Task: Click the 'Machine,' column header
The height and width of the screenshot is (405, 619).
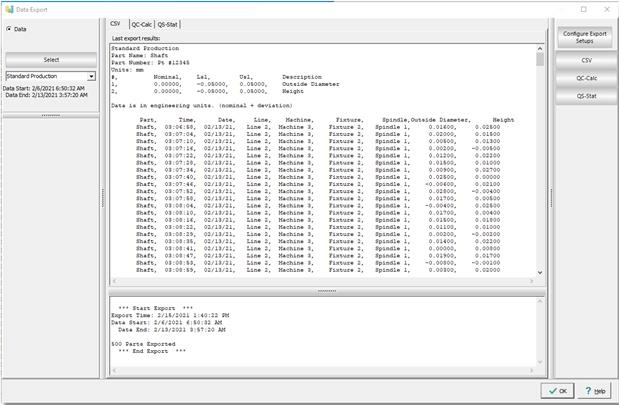Action: pyautogui.click(x=300, y=120)
